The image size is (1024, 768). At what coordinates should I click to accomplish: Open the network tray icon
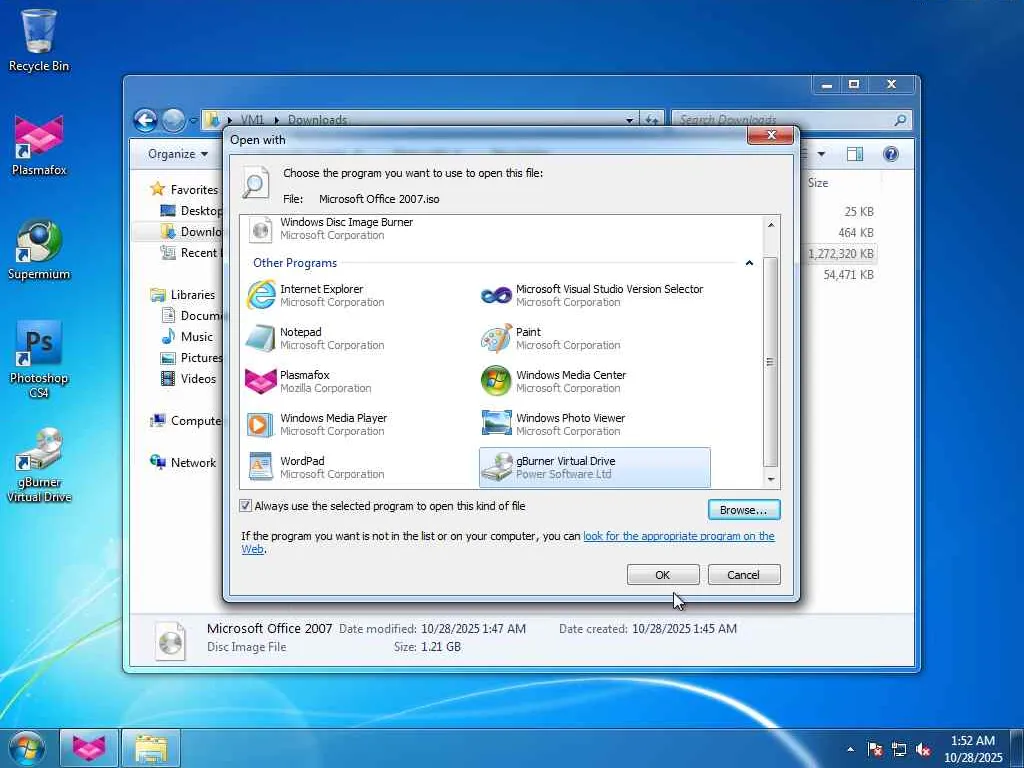(x=899, y=750)
